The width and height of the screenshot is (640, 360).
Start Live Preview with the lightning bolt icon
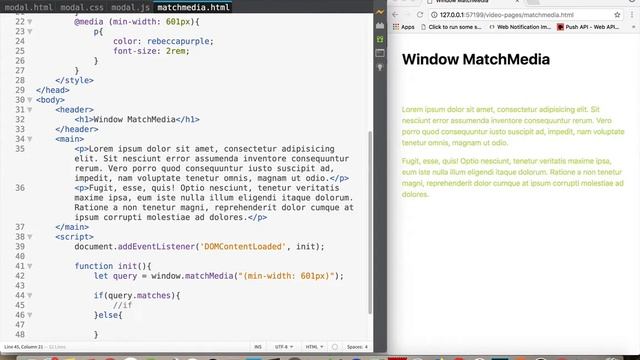point(380,12)
